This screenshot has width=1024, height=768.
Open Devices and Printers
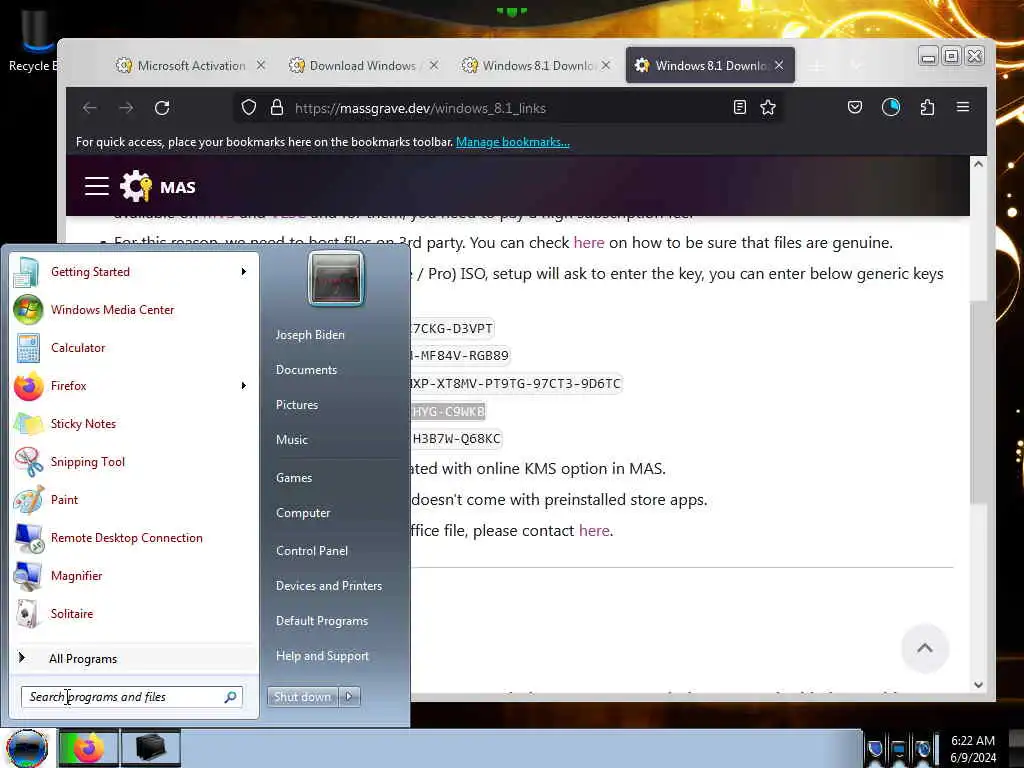(328, 586)
